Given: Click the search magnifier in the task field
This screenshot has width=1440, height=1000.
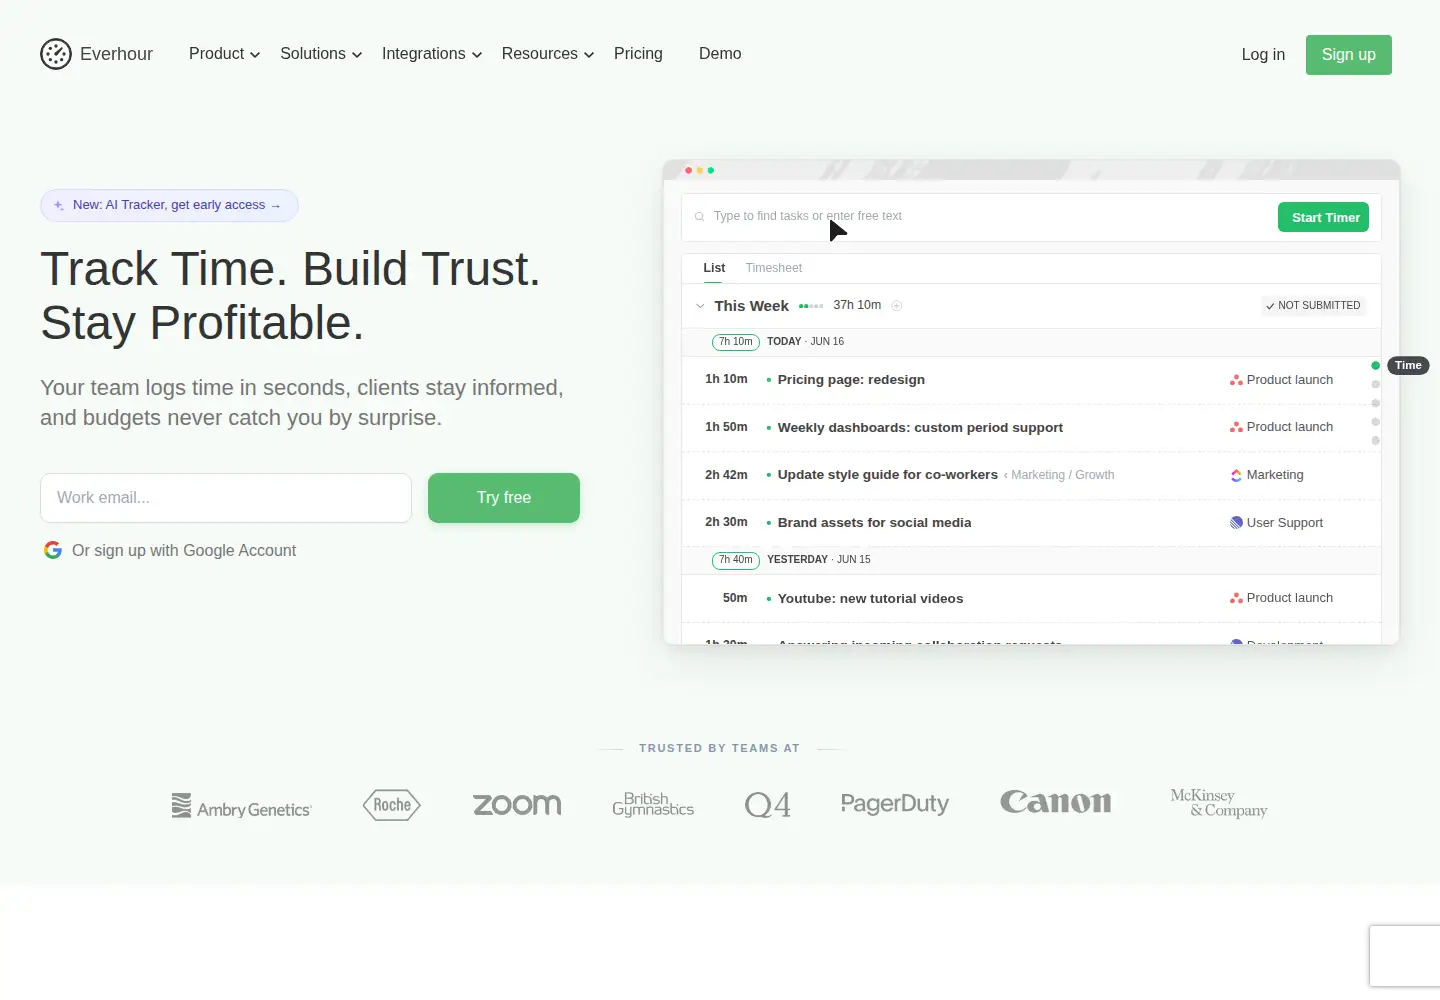Looking at the screenshot, I should 699,216.
